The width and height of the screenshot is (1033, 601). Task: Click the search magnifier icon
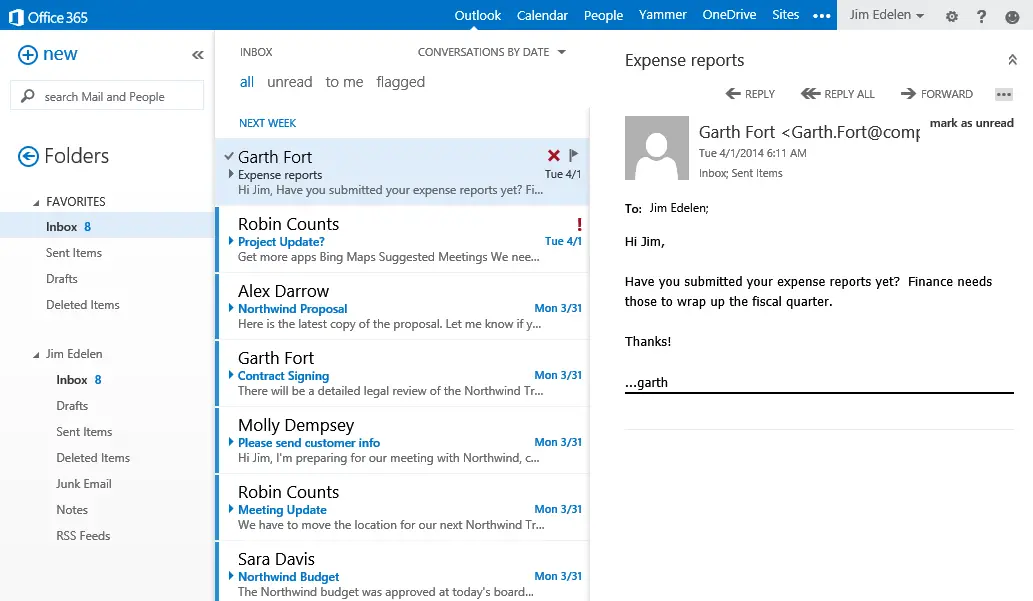28,96
